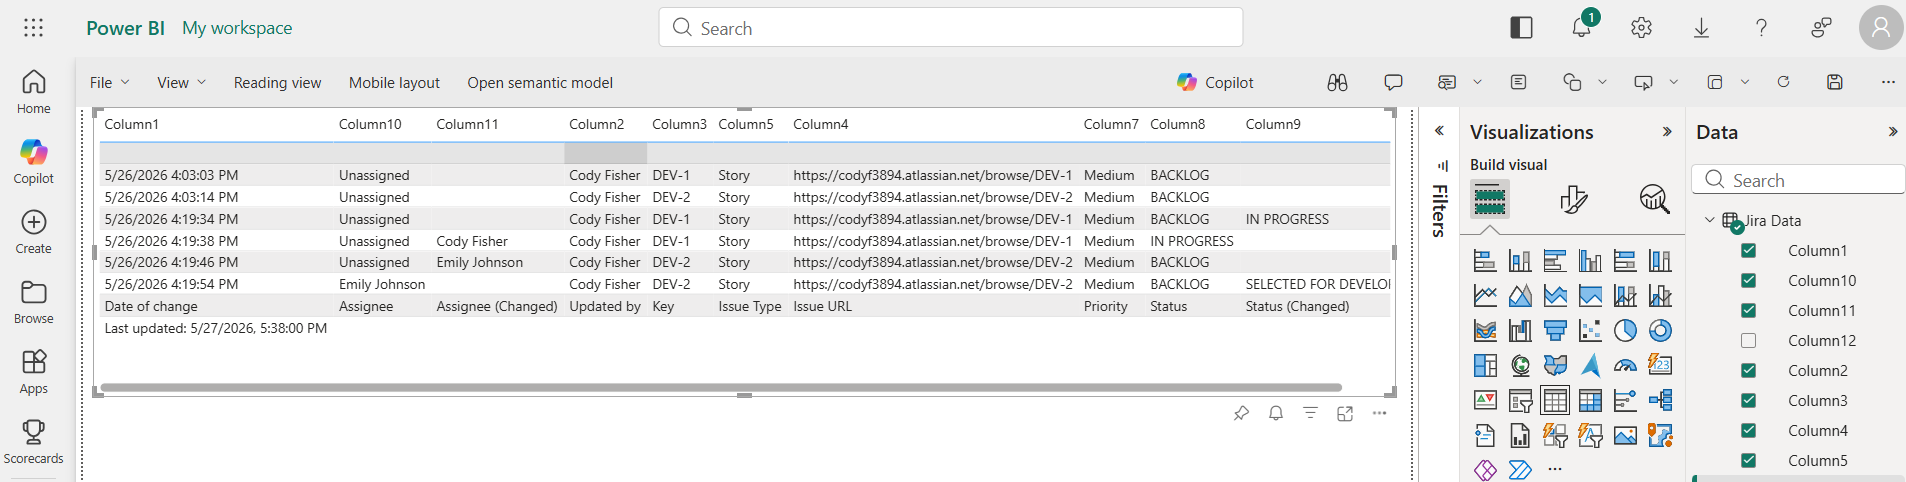1906x482 pixels.
Task: Open Scorecards in the sidebar
Action: [33, 442]
